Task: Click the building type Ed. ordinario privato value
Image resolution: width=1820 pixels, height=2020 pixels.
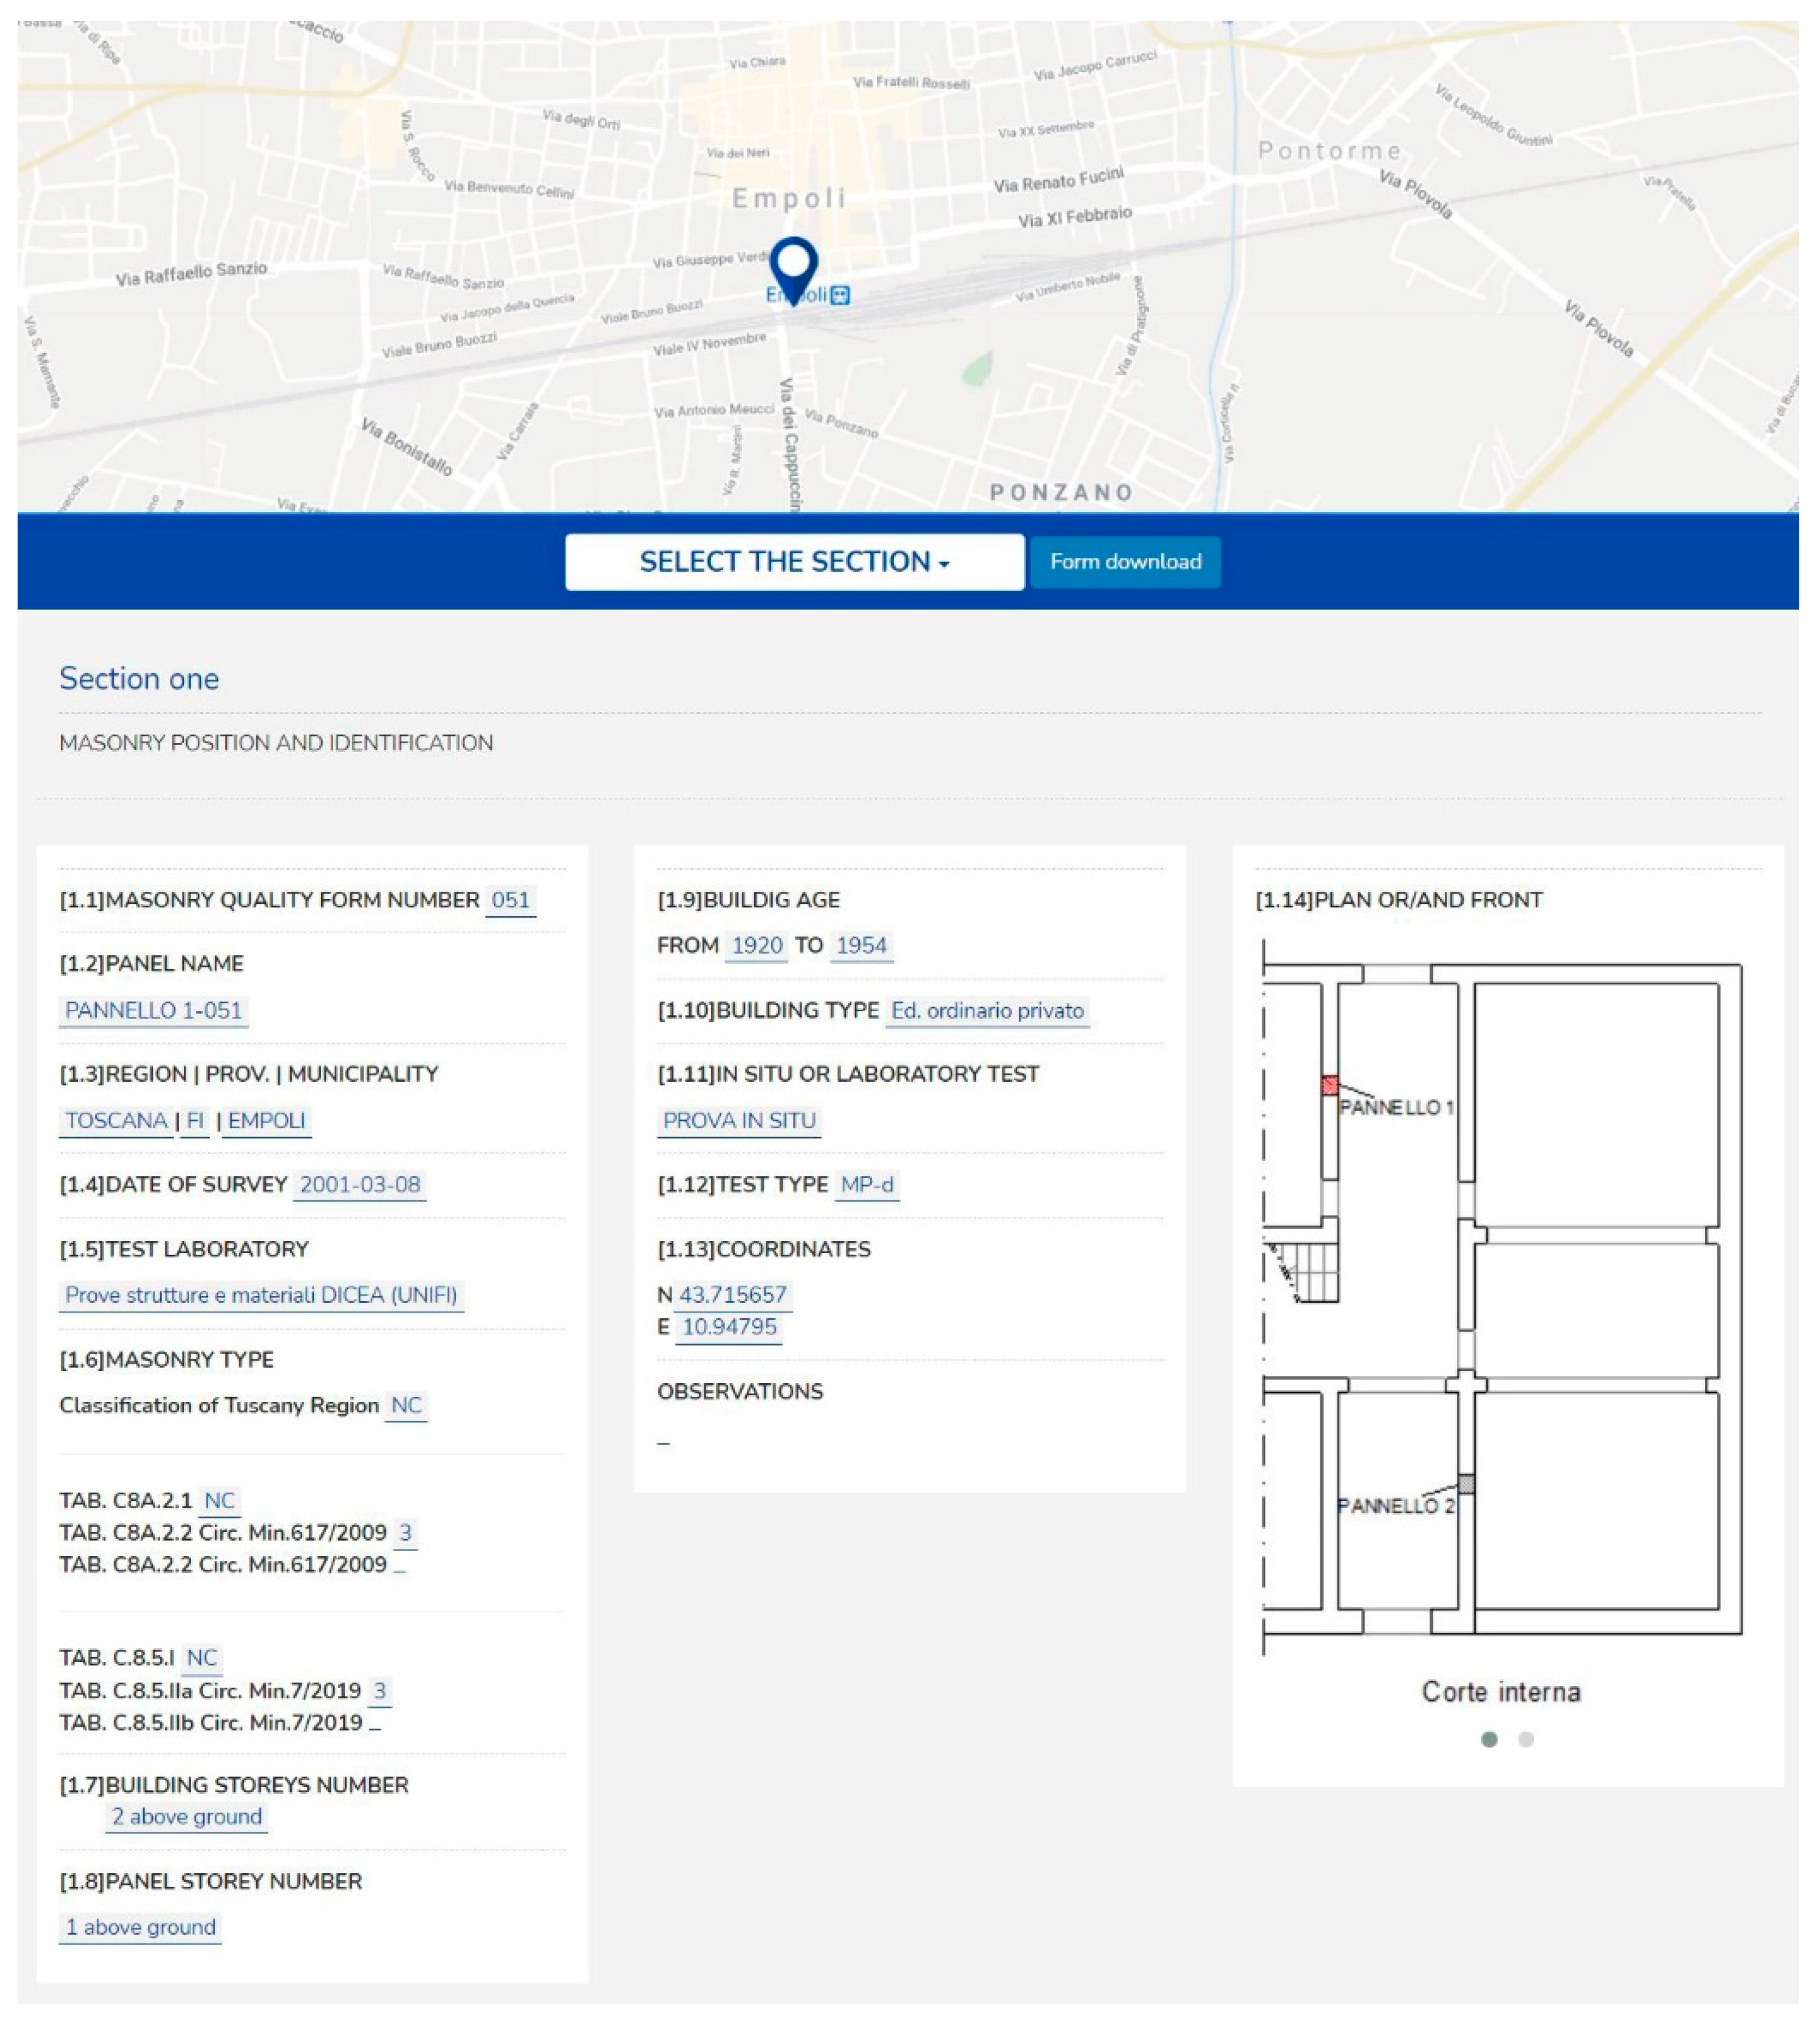Action: tap(987, 1010)
